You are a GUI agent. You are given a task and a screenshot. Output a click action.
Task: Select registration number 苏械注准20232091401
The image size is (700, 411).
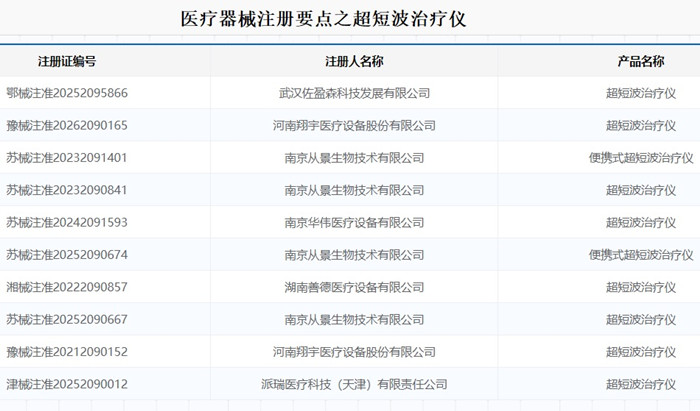[x=67, y=158]
